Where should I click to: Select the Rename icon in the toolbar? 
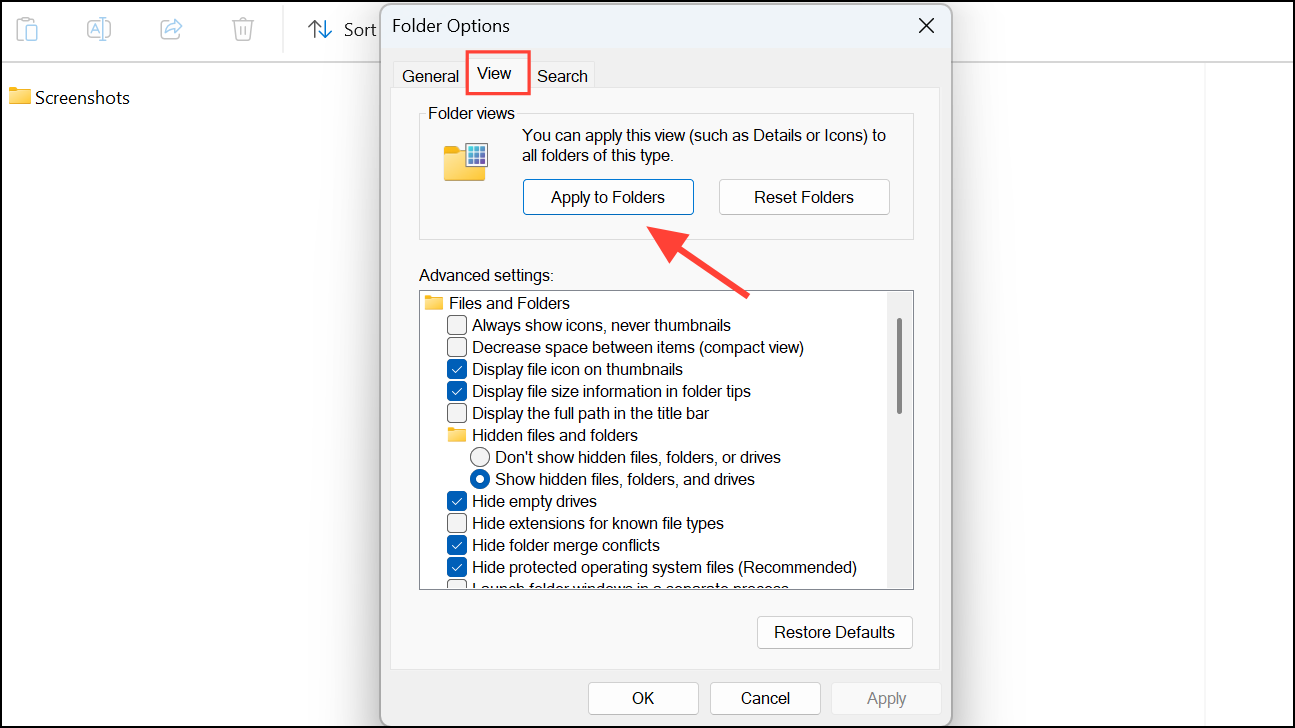[99, 29]
